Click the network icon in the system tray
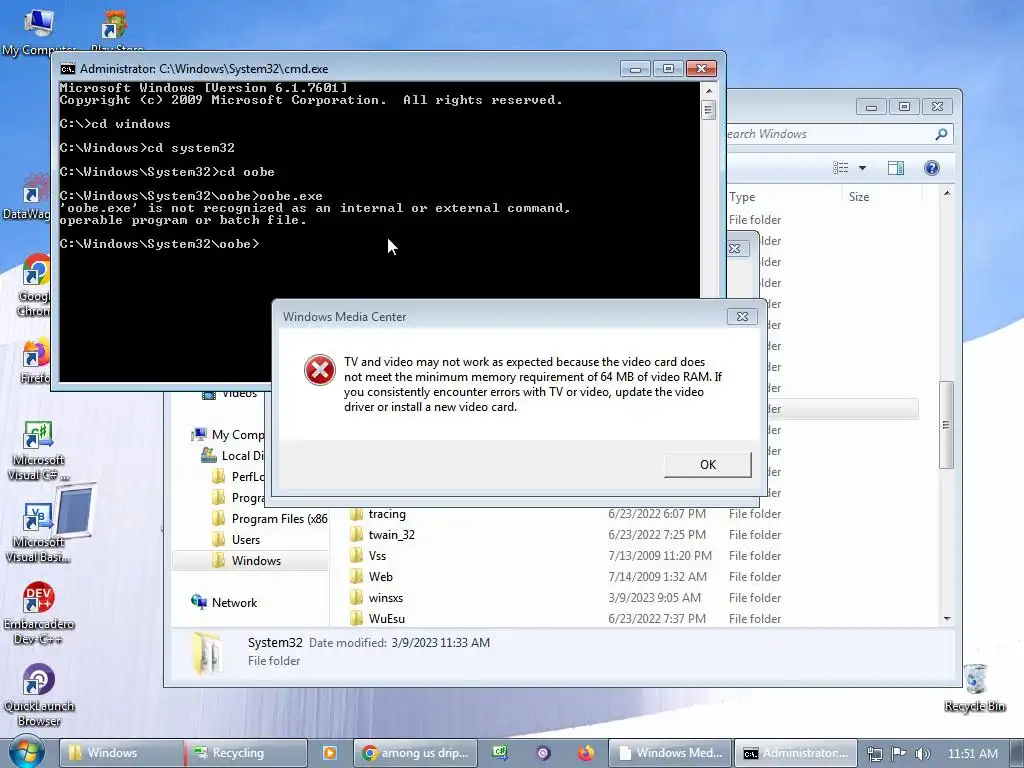This screenshot has width=1024, height=768. tap(874, 754)
